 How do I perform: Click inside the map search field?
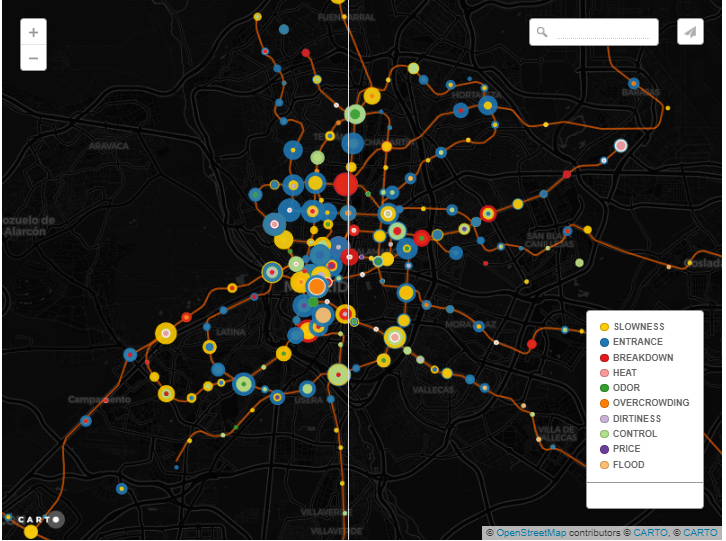[603, 32]
